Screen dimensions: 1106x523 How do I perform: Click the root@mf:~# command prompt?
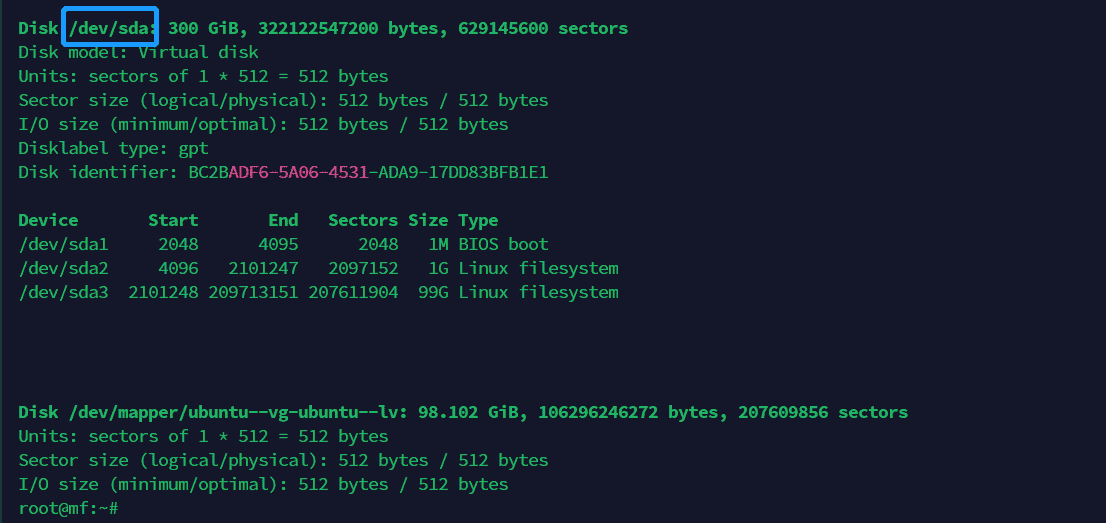[x=68, y=508]
